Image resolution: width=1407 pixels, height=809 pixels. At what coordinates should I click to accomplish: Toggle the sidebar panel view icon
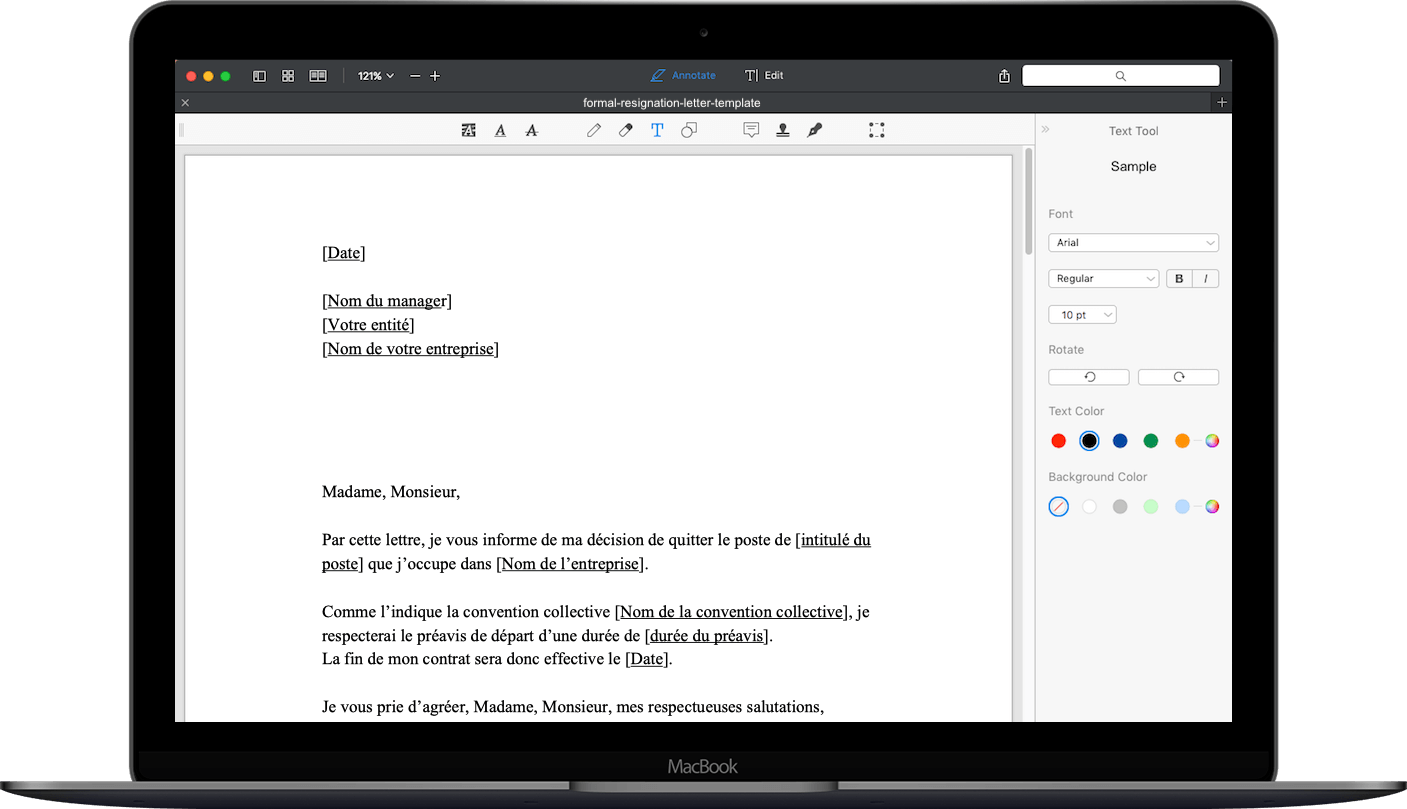pos(259,76)
